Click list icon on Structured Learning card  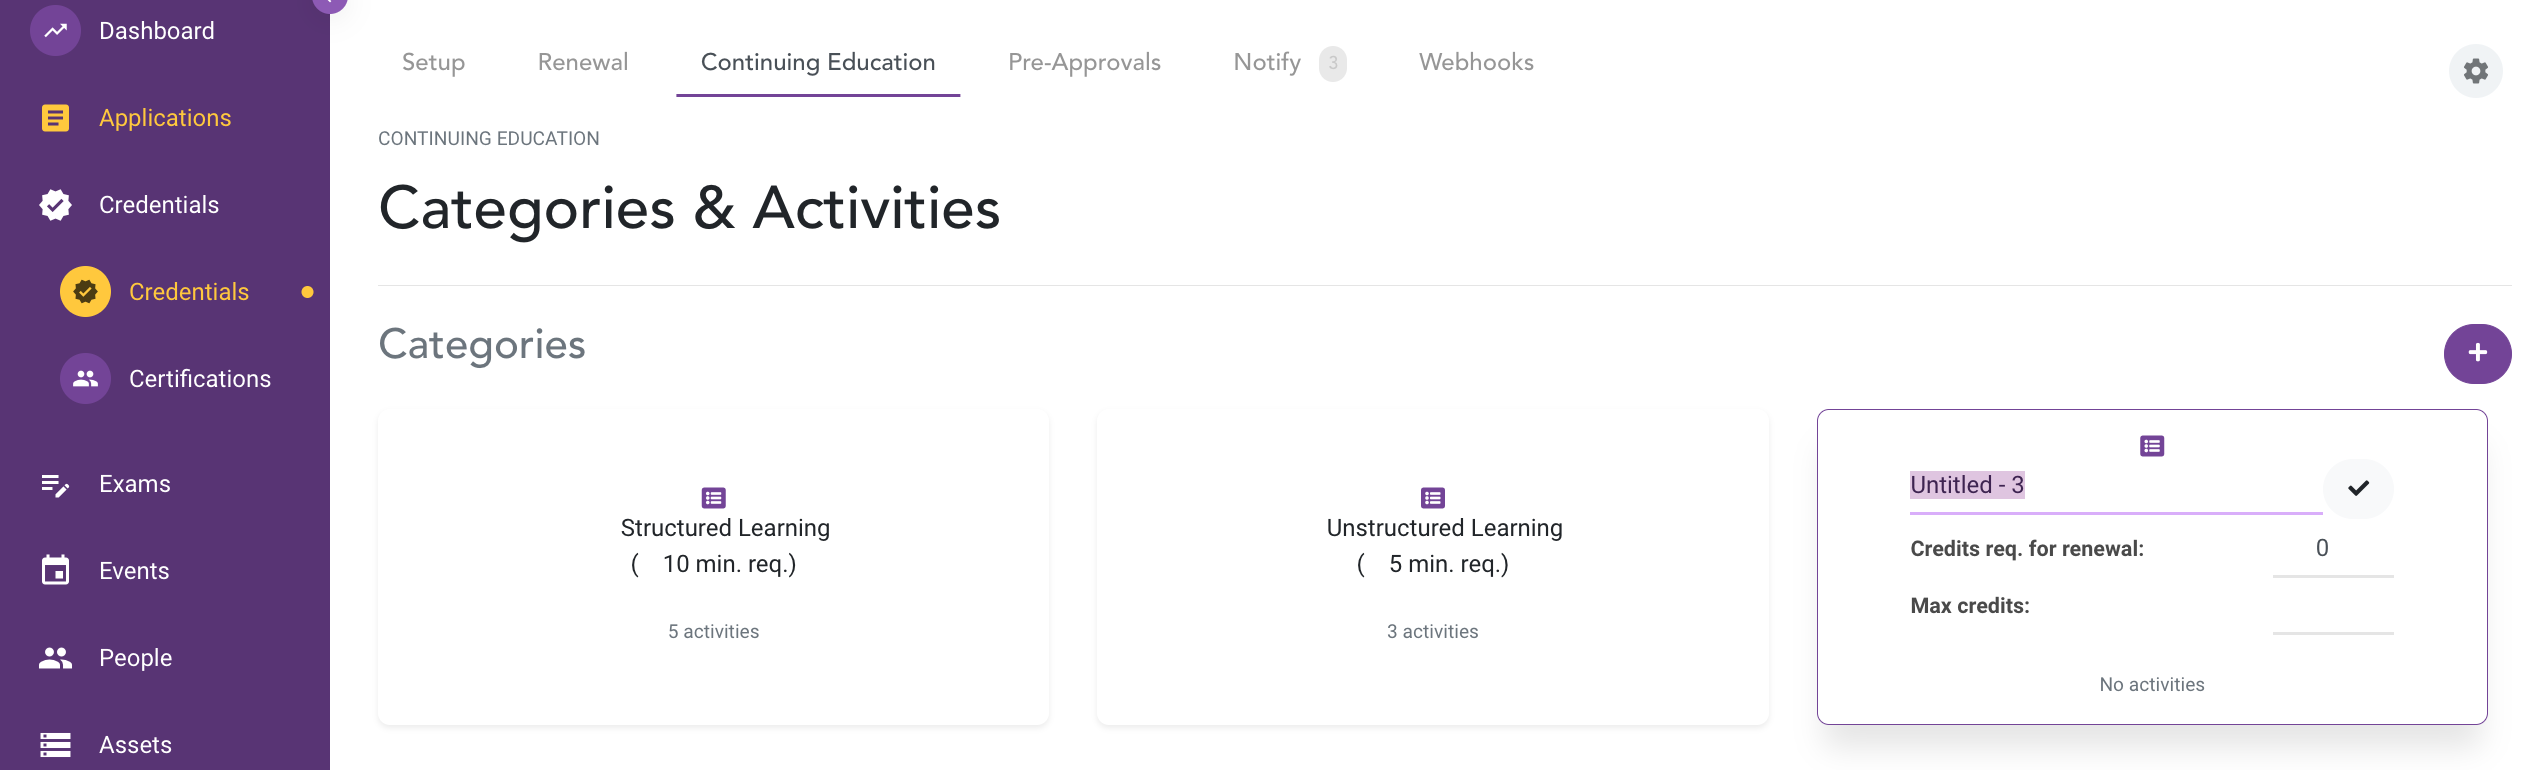(714, 498)
